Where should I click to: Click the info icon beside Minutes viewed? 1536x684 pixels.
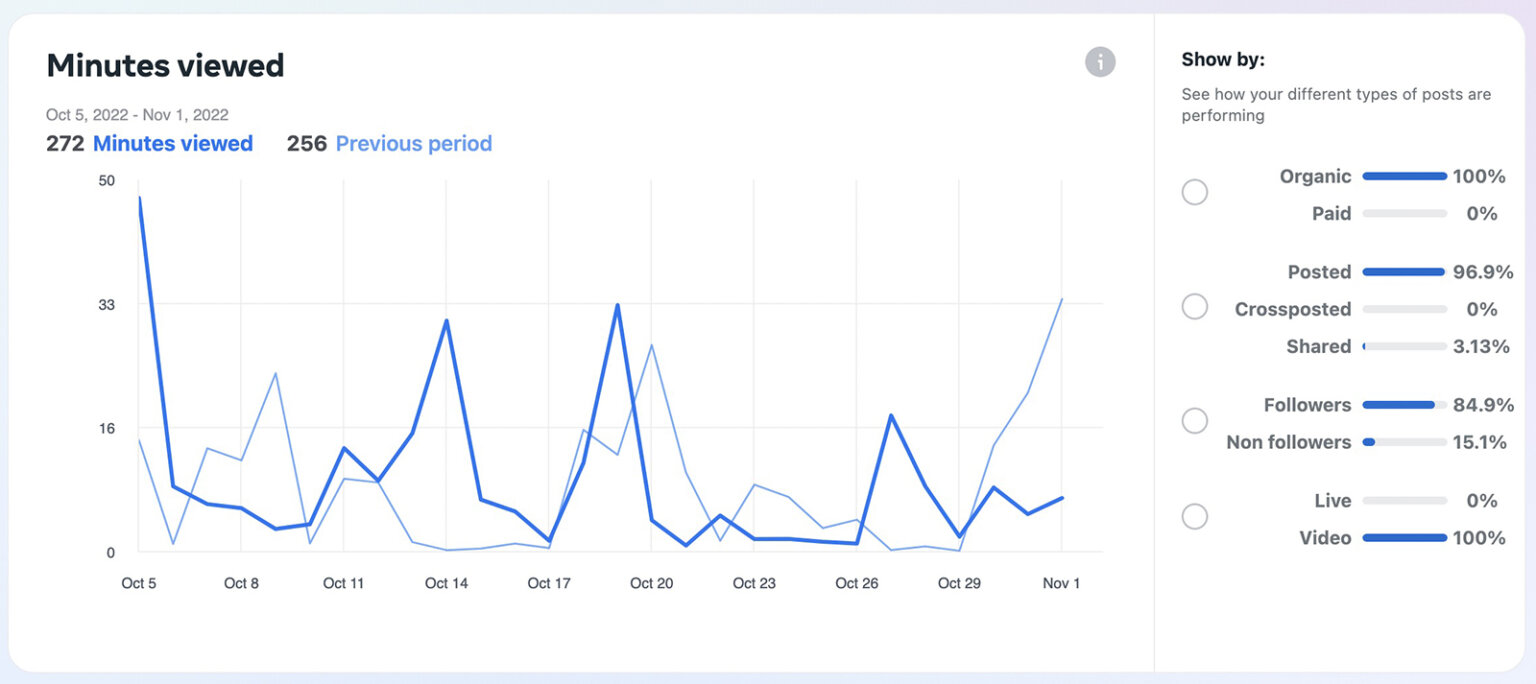[x=1100, y=62]
